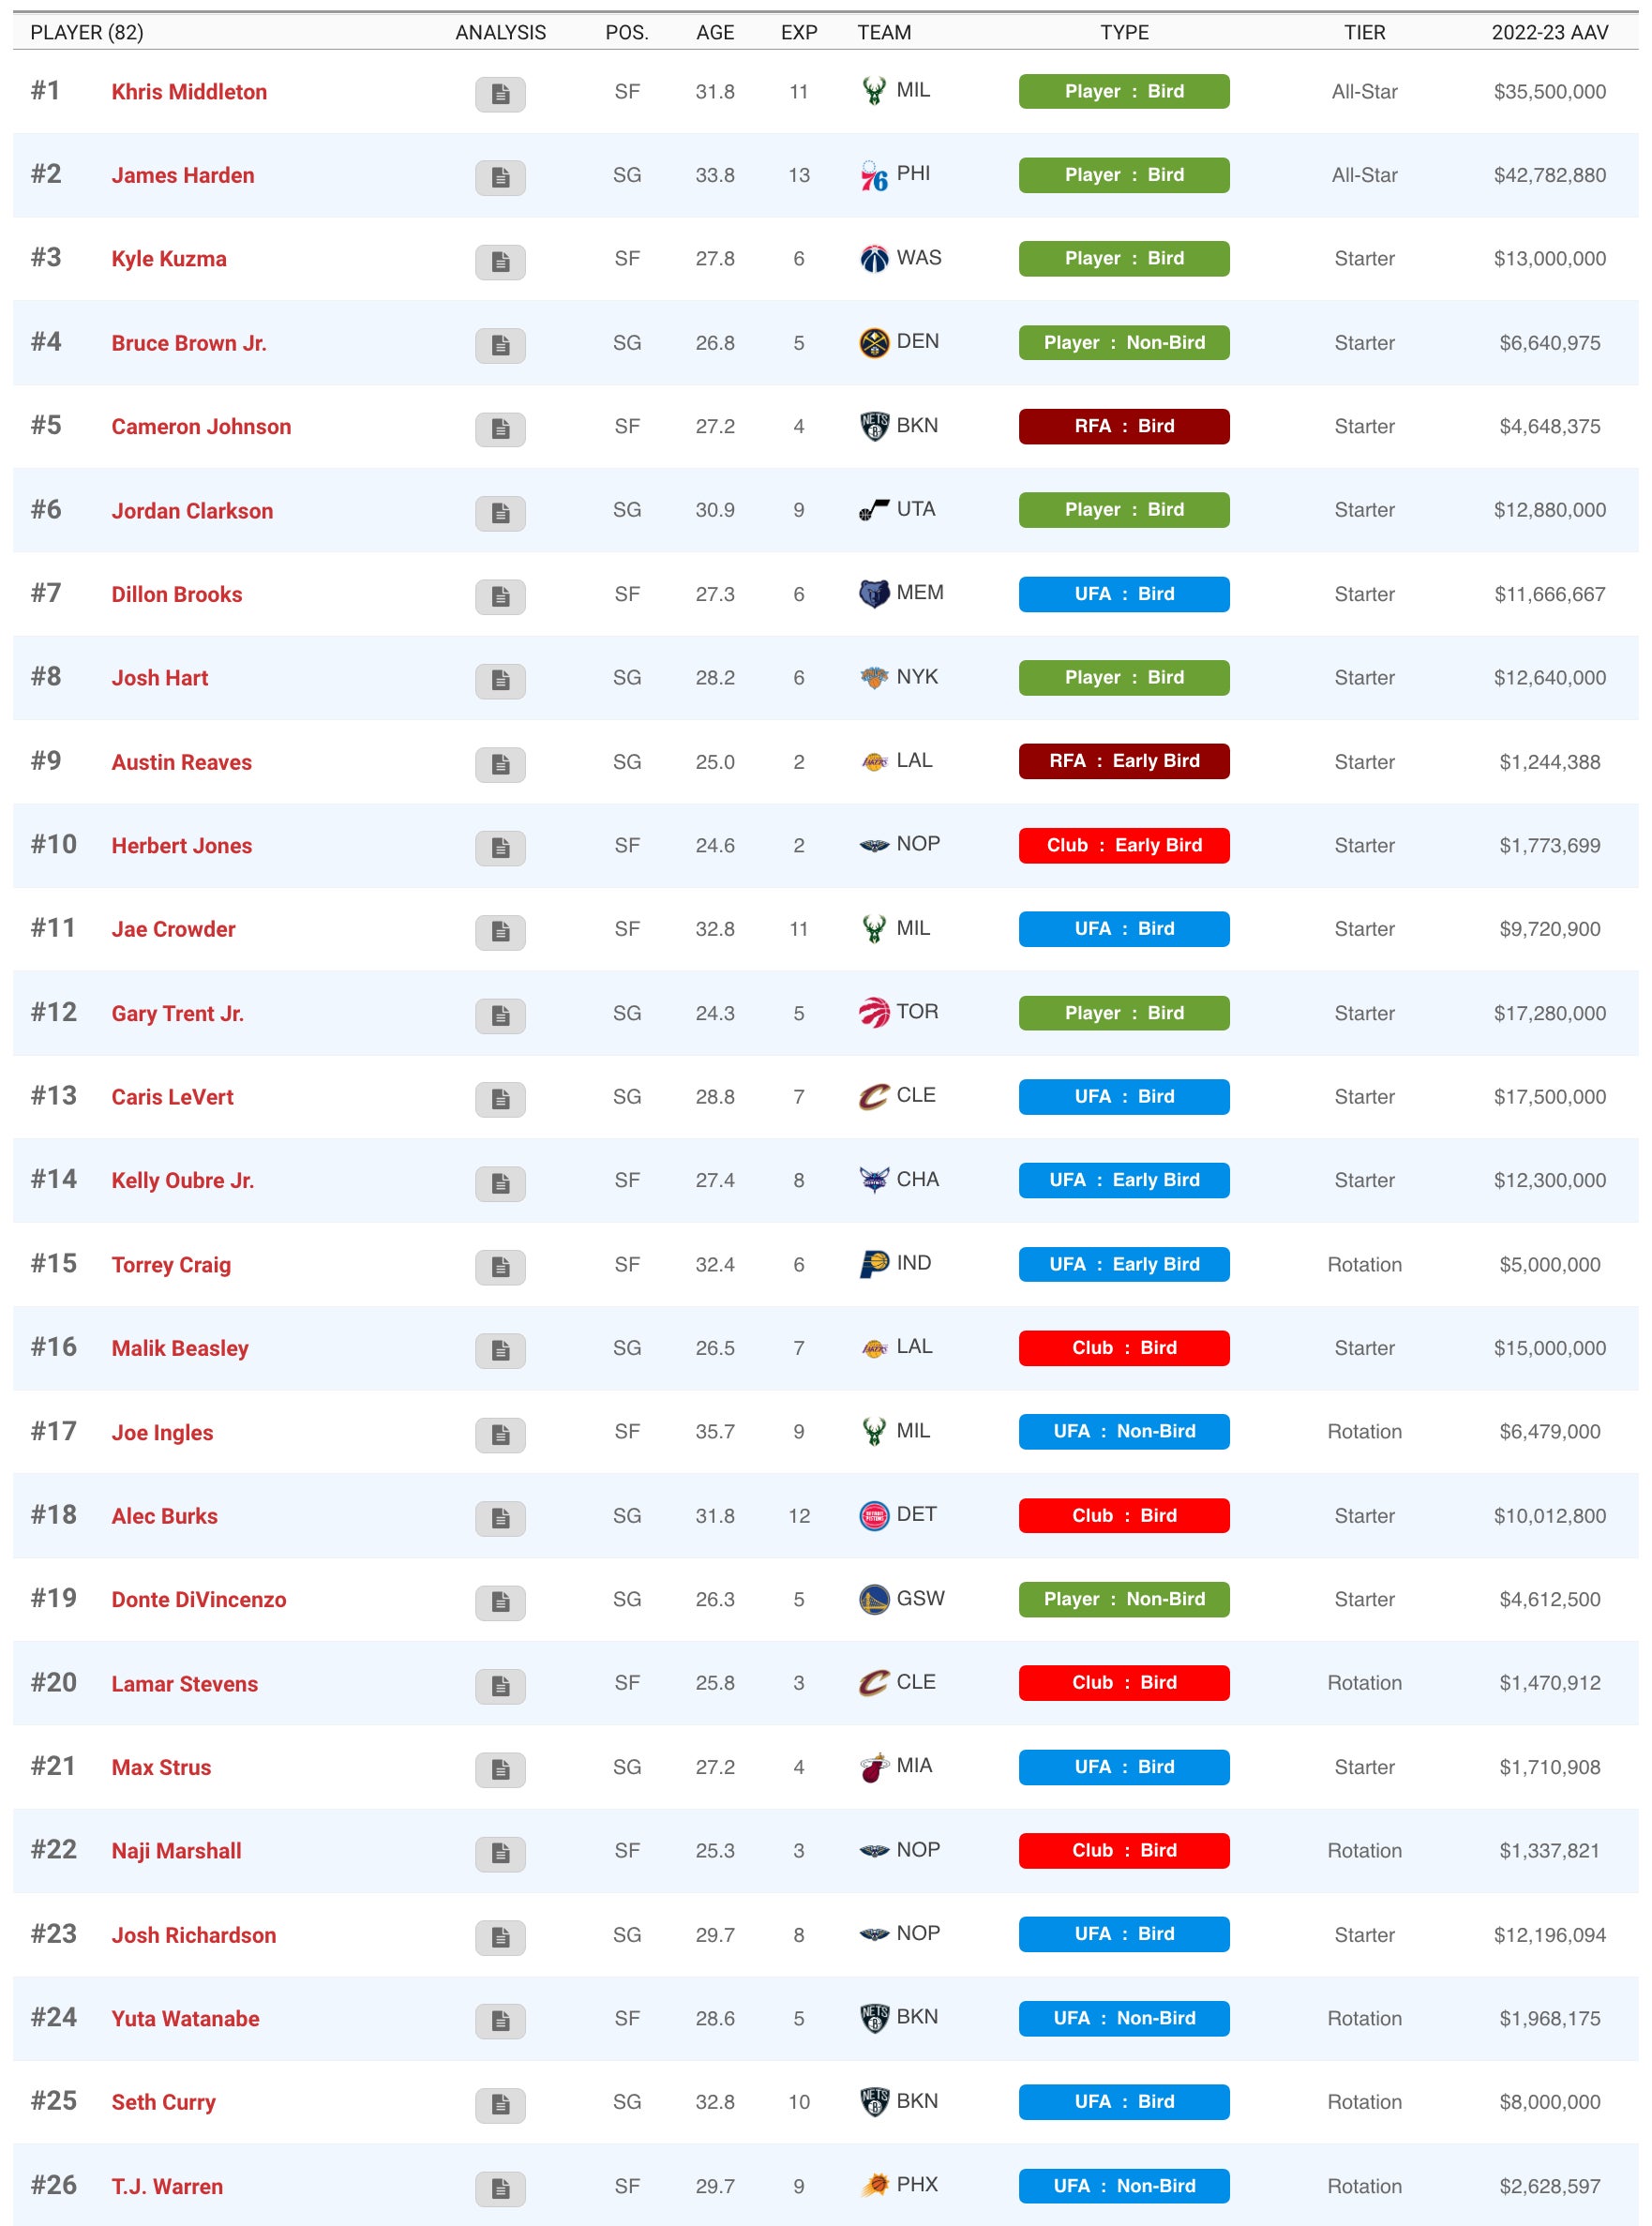The image size is (1652, 2226).
Task: Click Herbert Jones' Club : Early Bird badge
Action: point(1123,845)
